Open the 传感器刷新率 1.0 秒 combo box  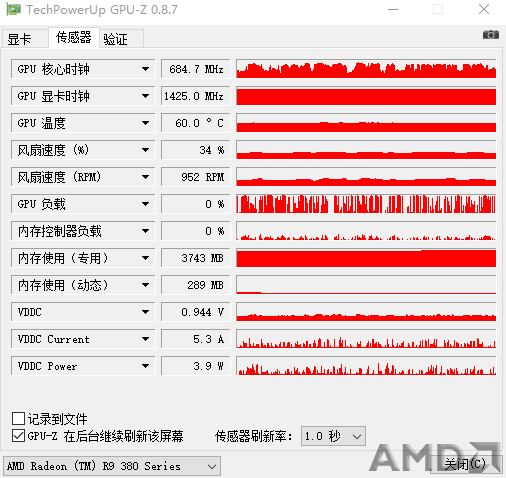coord(333,436)
